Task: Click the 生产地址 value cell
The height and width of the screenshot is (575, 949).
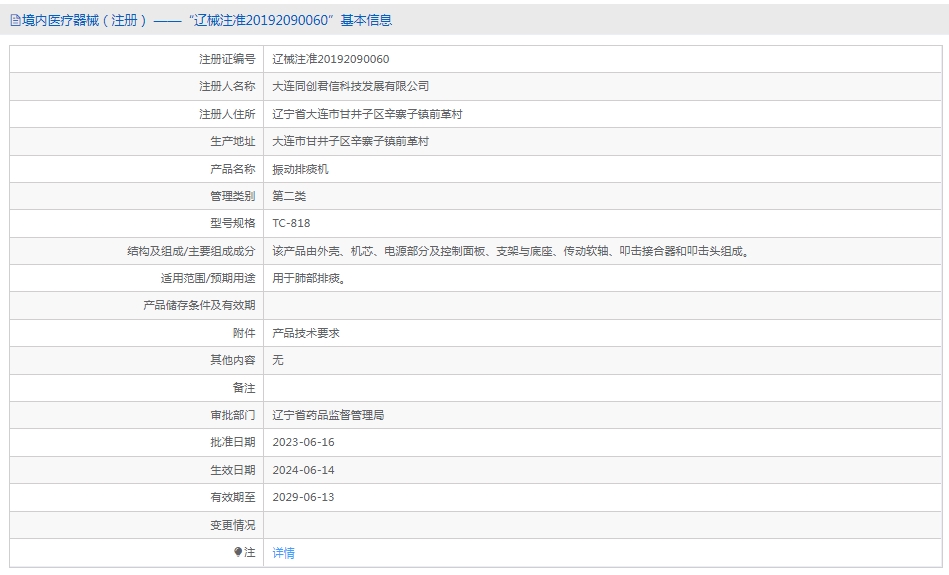Action: [x=602, y=142]
